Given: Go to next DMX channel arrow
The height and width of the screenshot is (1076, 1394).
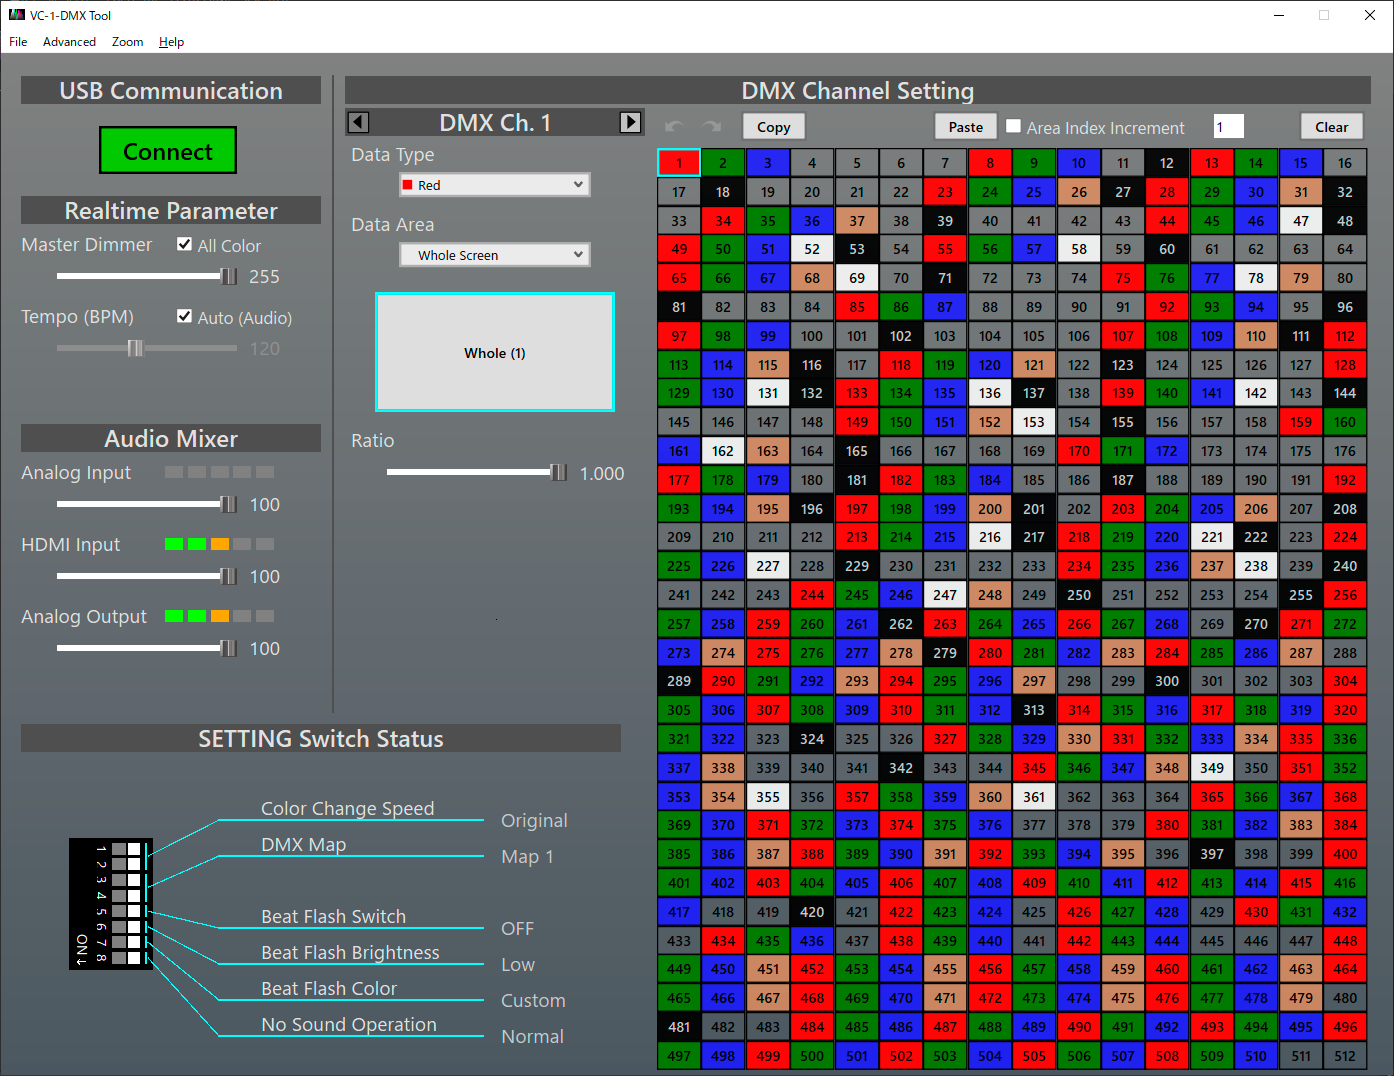Looking at the screenshot, I should point(630,122).
